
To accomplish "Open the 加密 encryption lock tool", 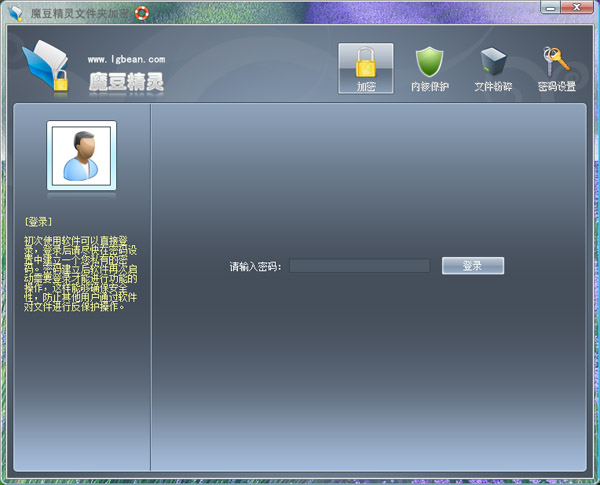I will tap(365, 68).
